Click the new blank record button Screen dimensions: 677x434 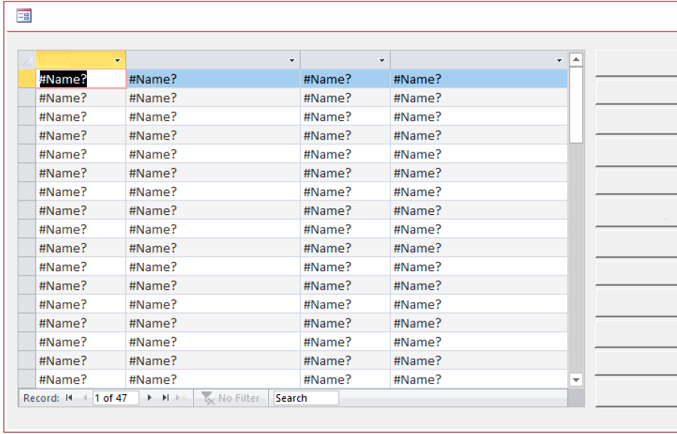(x=181, y=398)
